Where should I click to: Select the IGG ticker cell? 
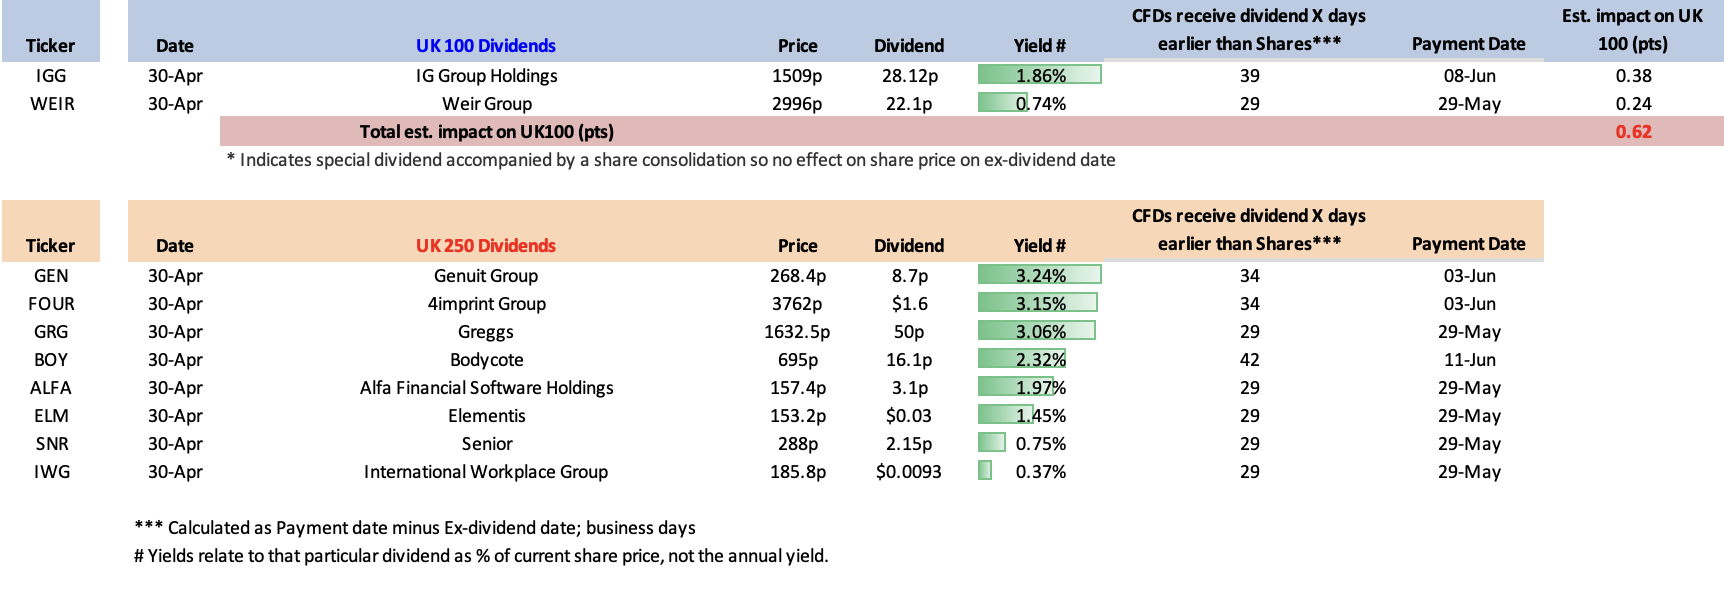pos(51,76)
